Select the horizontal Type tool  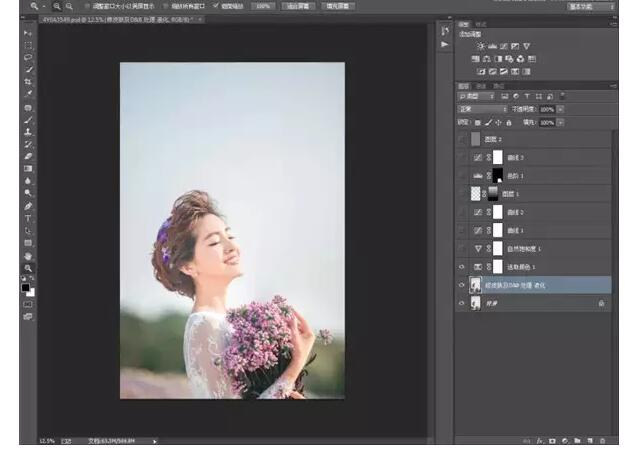[x=28, y=218]
